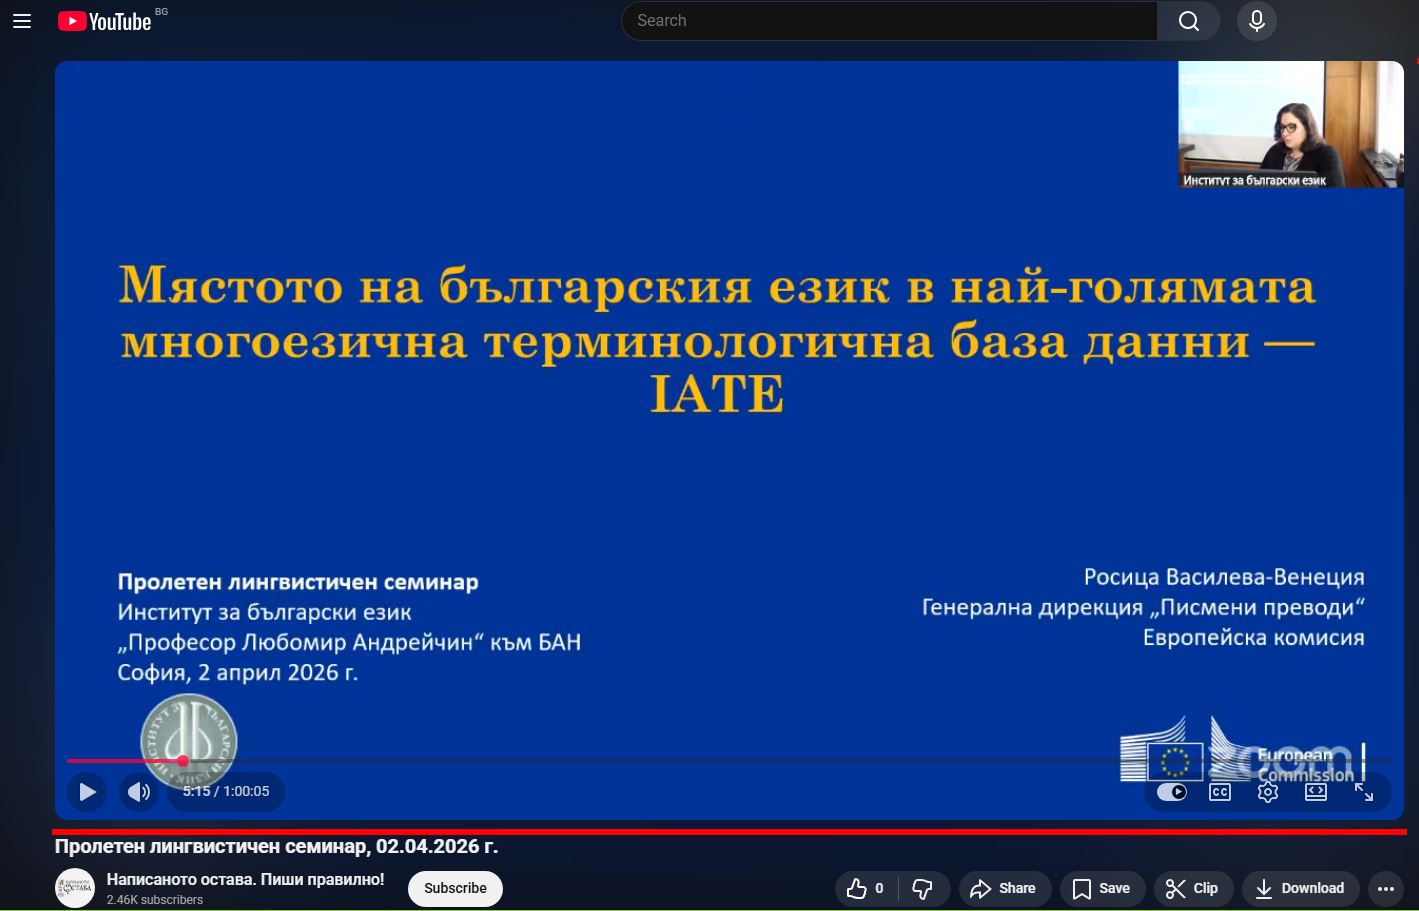The height and width of the screenshot is (911, 1419).
Task: Click the search magnifier button
Action: point(1188,21)
